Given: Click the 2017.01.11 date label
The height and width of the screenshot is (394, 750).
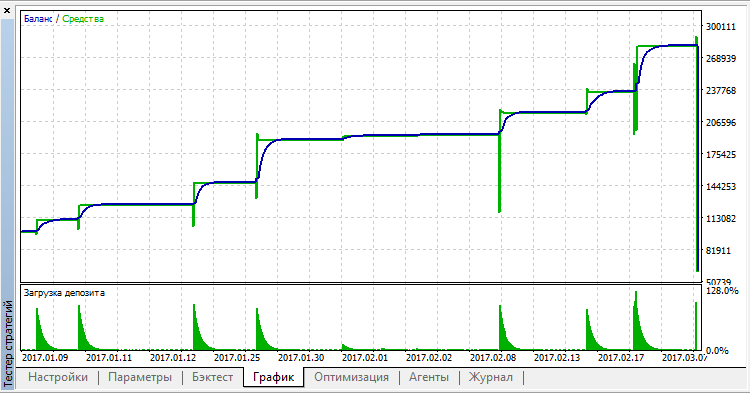Looking at the screenshot, I should pyautogui.click(x=109, y=357).
